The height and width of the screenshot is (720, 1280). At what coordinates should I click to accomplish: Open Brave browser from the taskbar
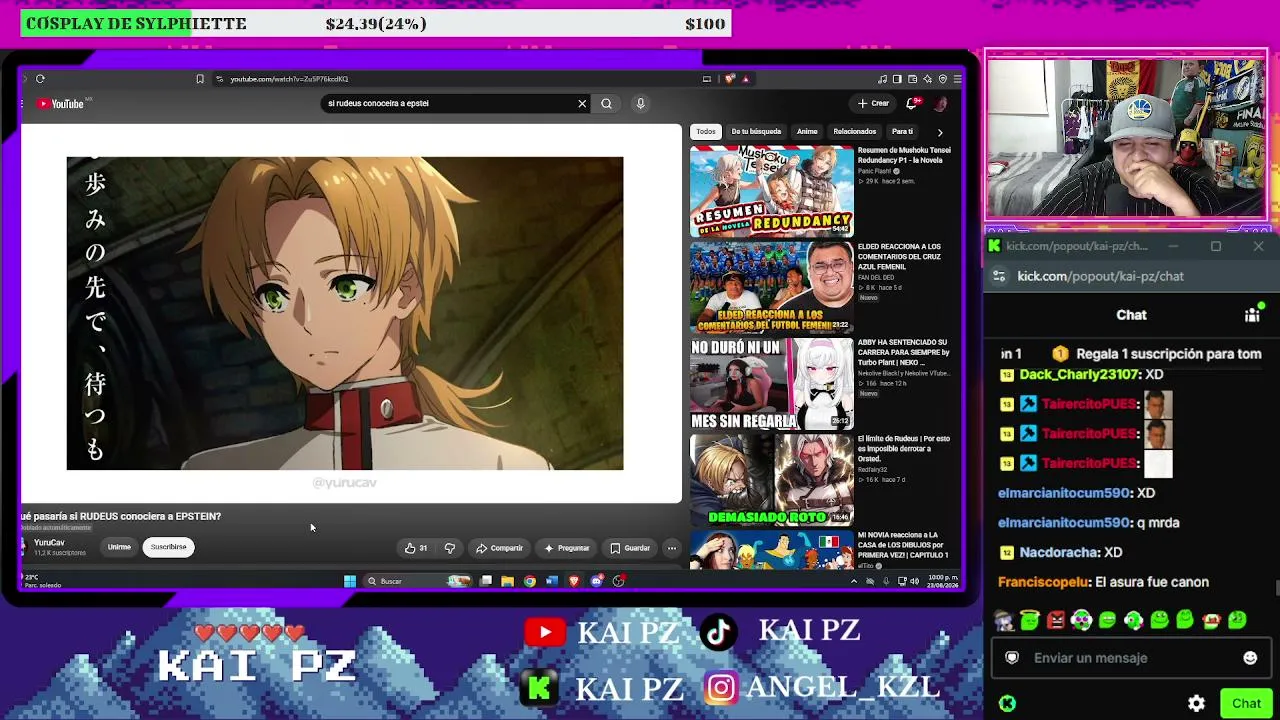pyautogui.click(x=574, y=581)
